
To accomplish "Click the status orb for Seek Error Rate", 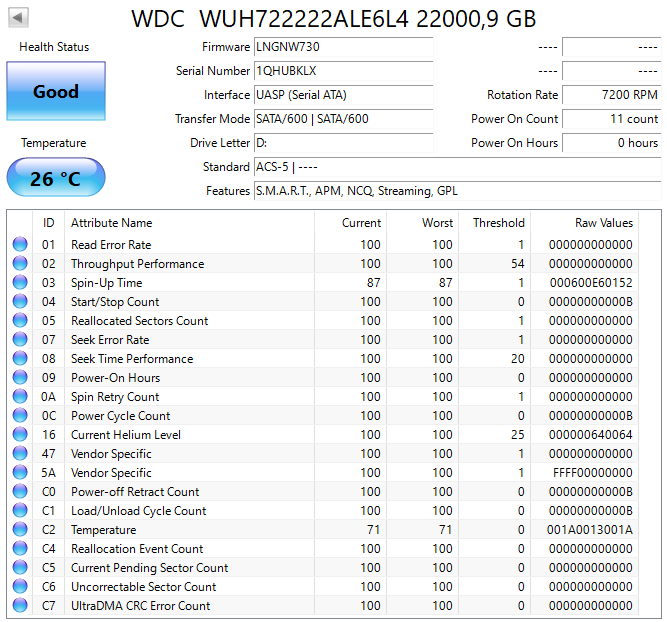I will (x=20, y=339).
